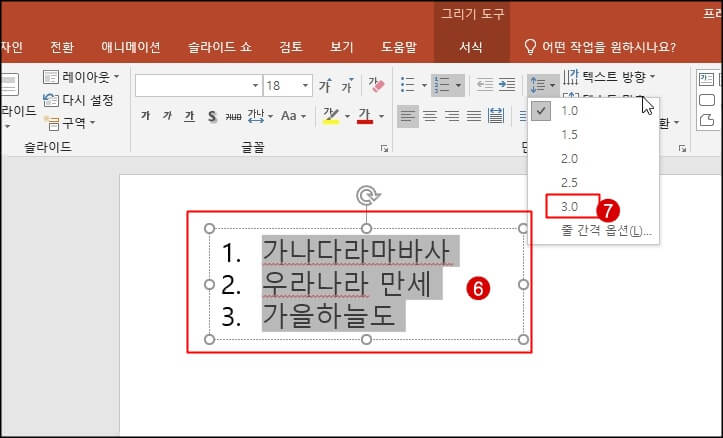The width and height of the screenshot is (723, 438).
Task: Click the text line 우라나라 만세
Action: pyautogui.click(x=346, y=284)
